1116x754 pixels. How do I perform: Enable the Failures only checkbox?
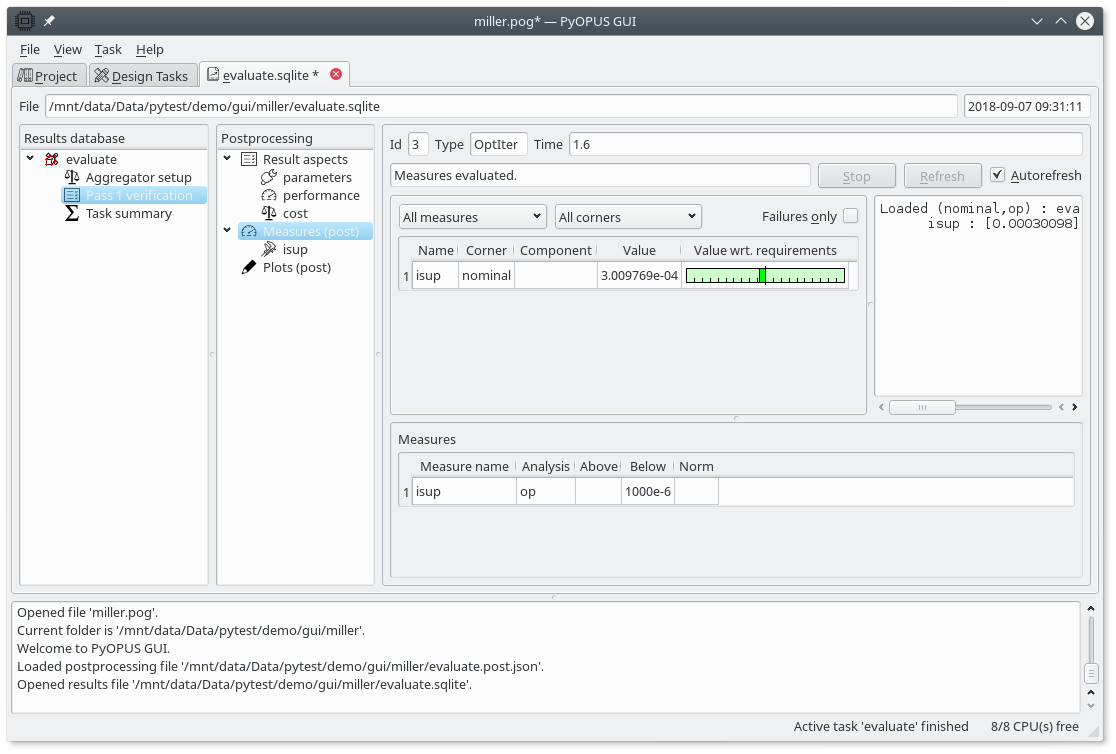(x=850, y=216)
